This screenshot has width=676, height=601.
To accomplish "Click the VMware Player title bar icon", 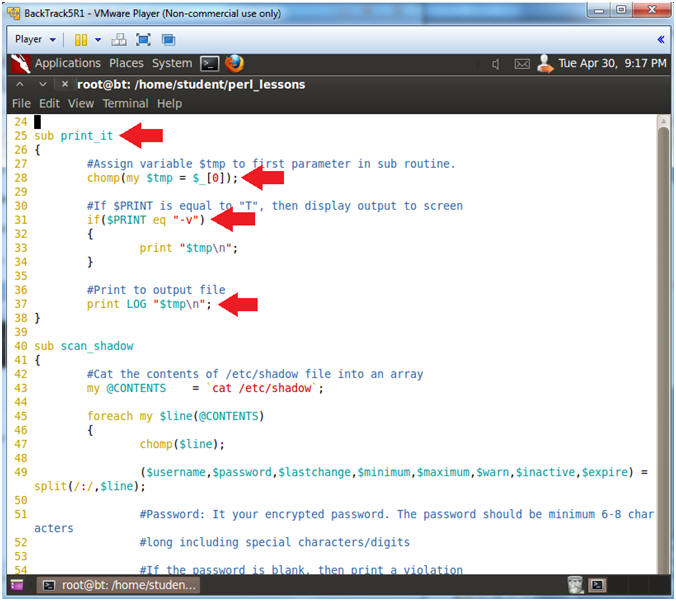I will (x=14, y=13).
